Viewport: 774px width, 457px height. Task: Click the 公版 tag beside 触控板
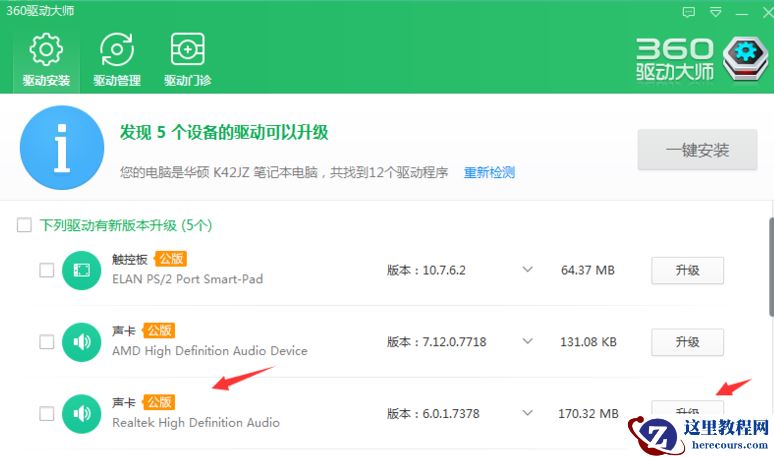171,259
